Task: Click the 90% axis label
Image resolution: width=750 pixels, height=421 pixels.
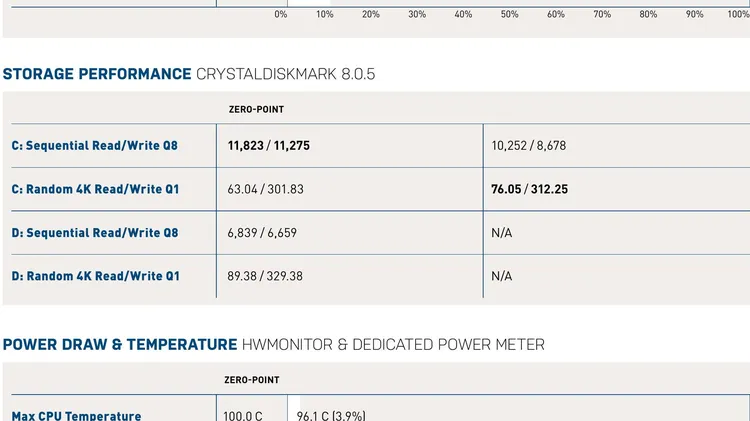Action: tap(695, 14)
